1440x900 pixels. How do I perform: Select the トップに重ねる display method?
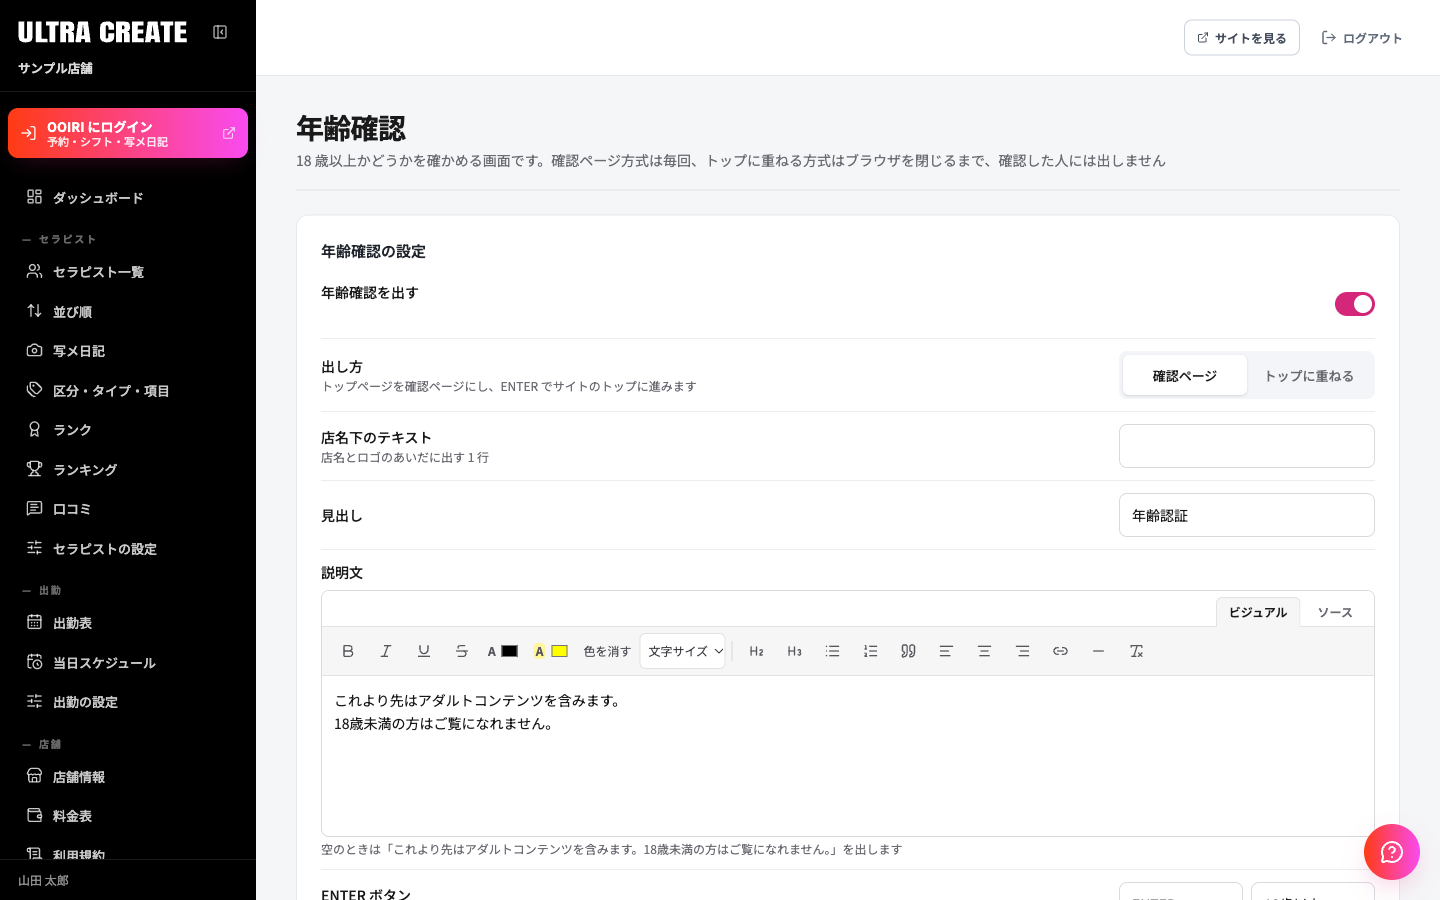1309,376
